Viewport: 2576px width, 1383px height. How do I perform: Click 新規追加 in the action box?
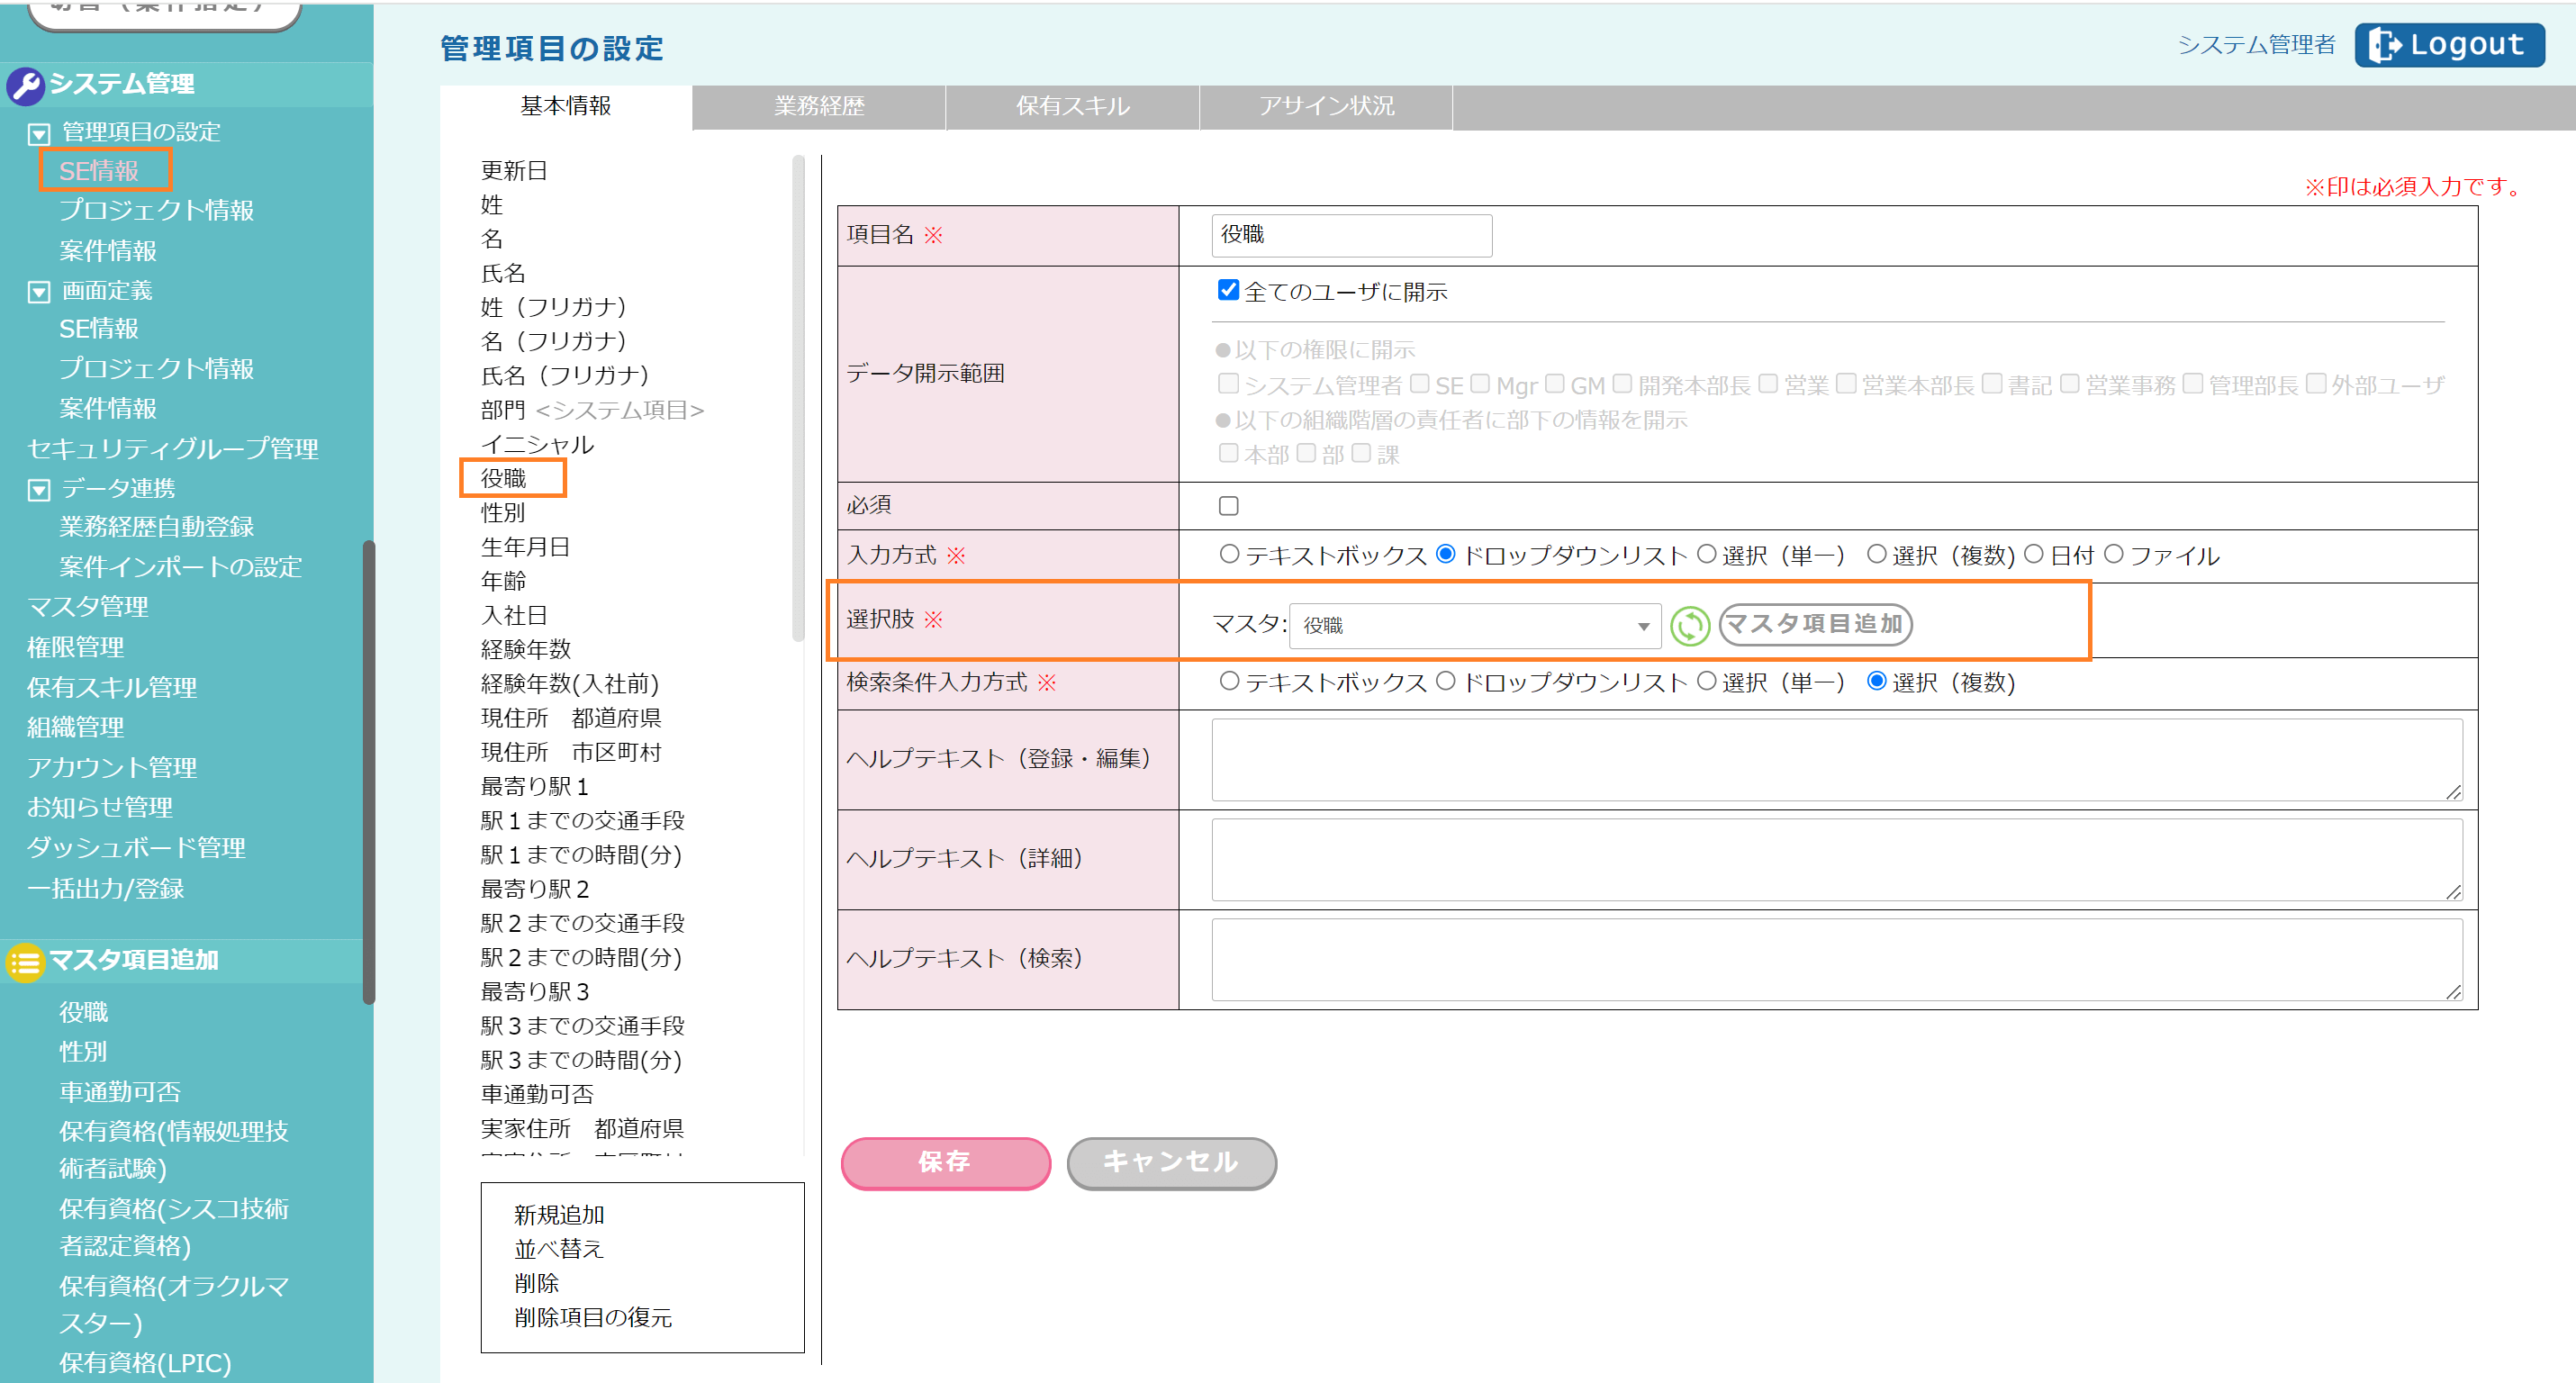[559, 1214]
